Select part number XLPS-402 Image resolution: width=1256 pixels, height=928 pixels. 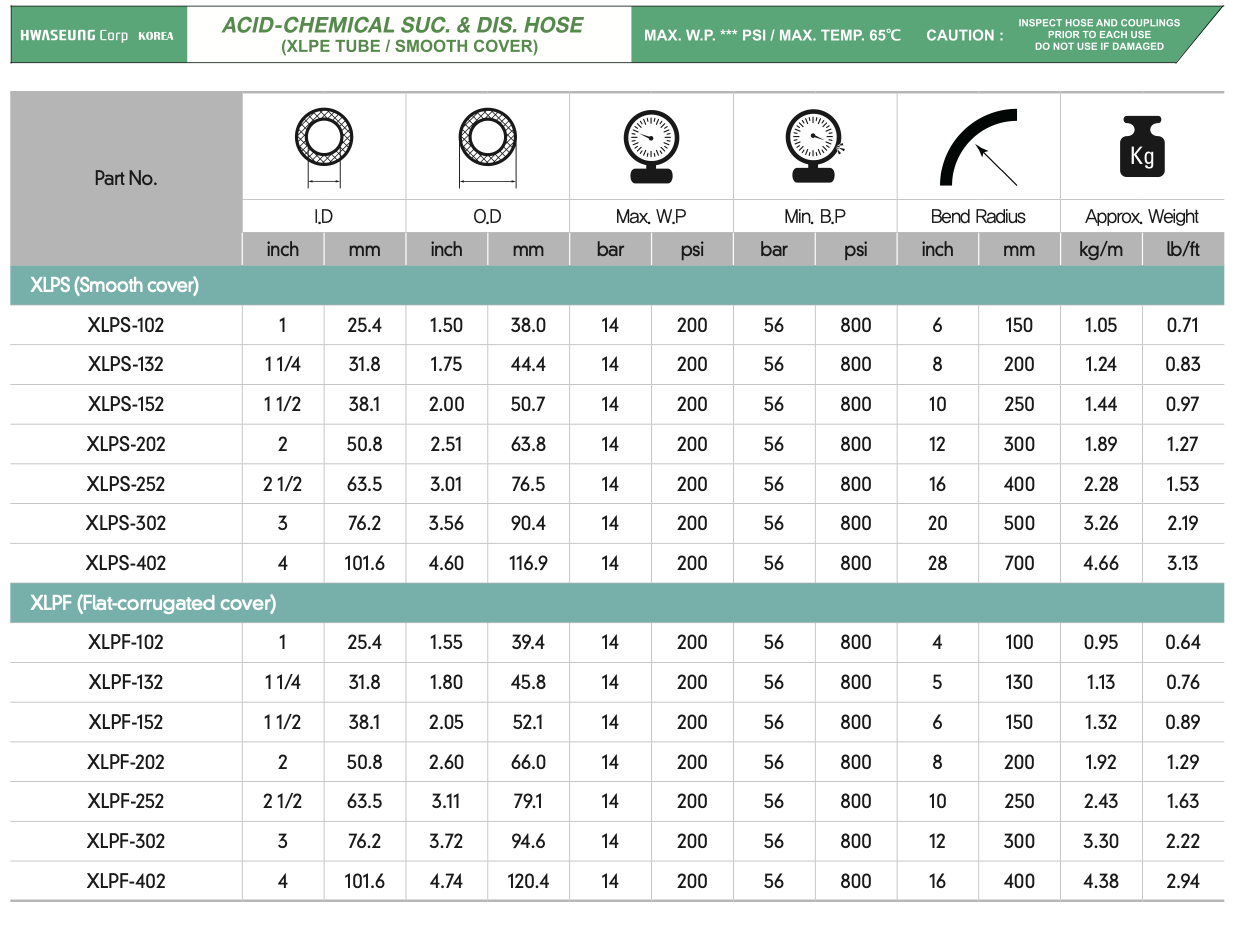click(126, 563)
